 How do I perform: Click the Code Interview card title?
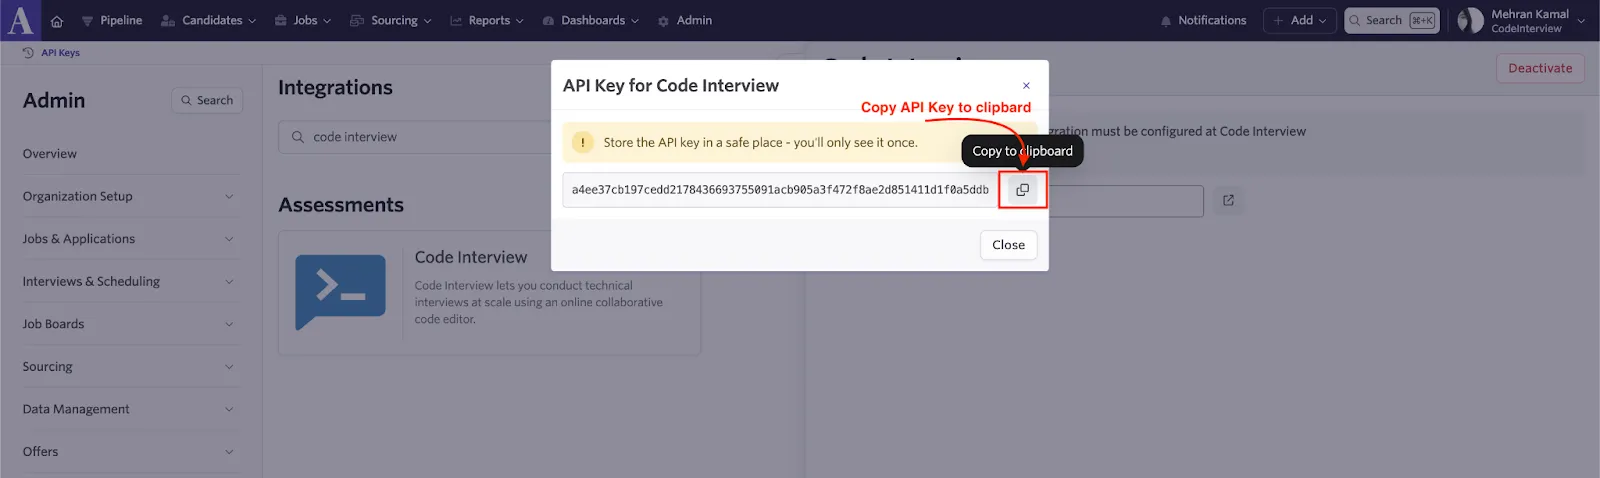[x=471, y=257]
